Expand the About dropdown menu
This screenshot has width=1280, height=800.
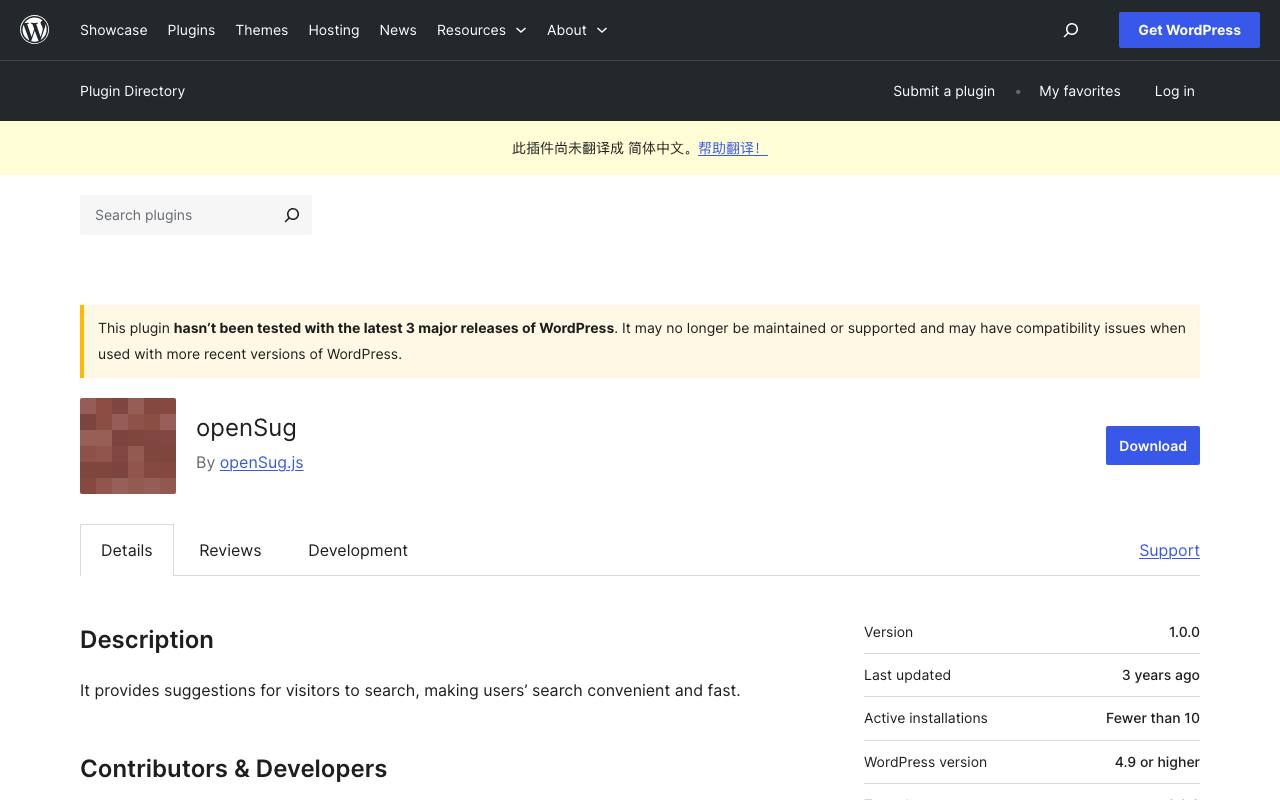(577, 30)
